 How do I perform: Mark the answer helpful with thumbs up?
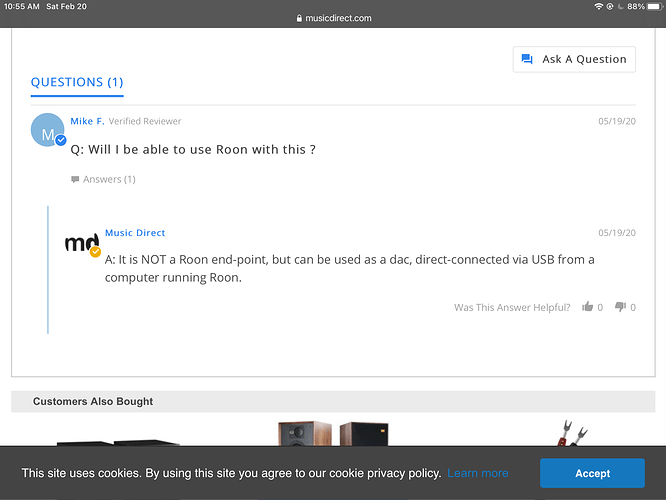tap(587, 306)
